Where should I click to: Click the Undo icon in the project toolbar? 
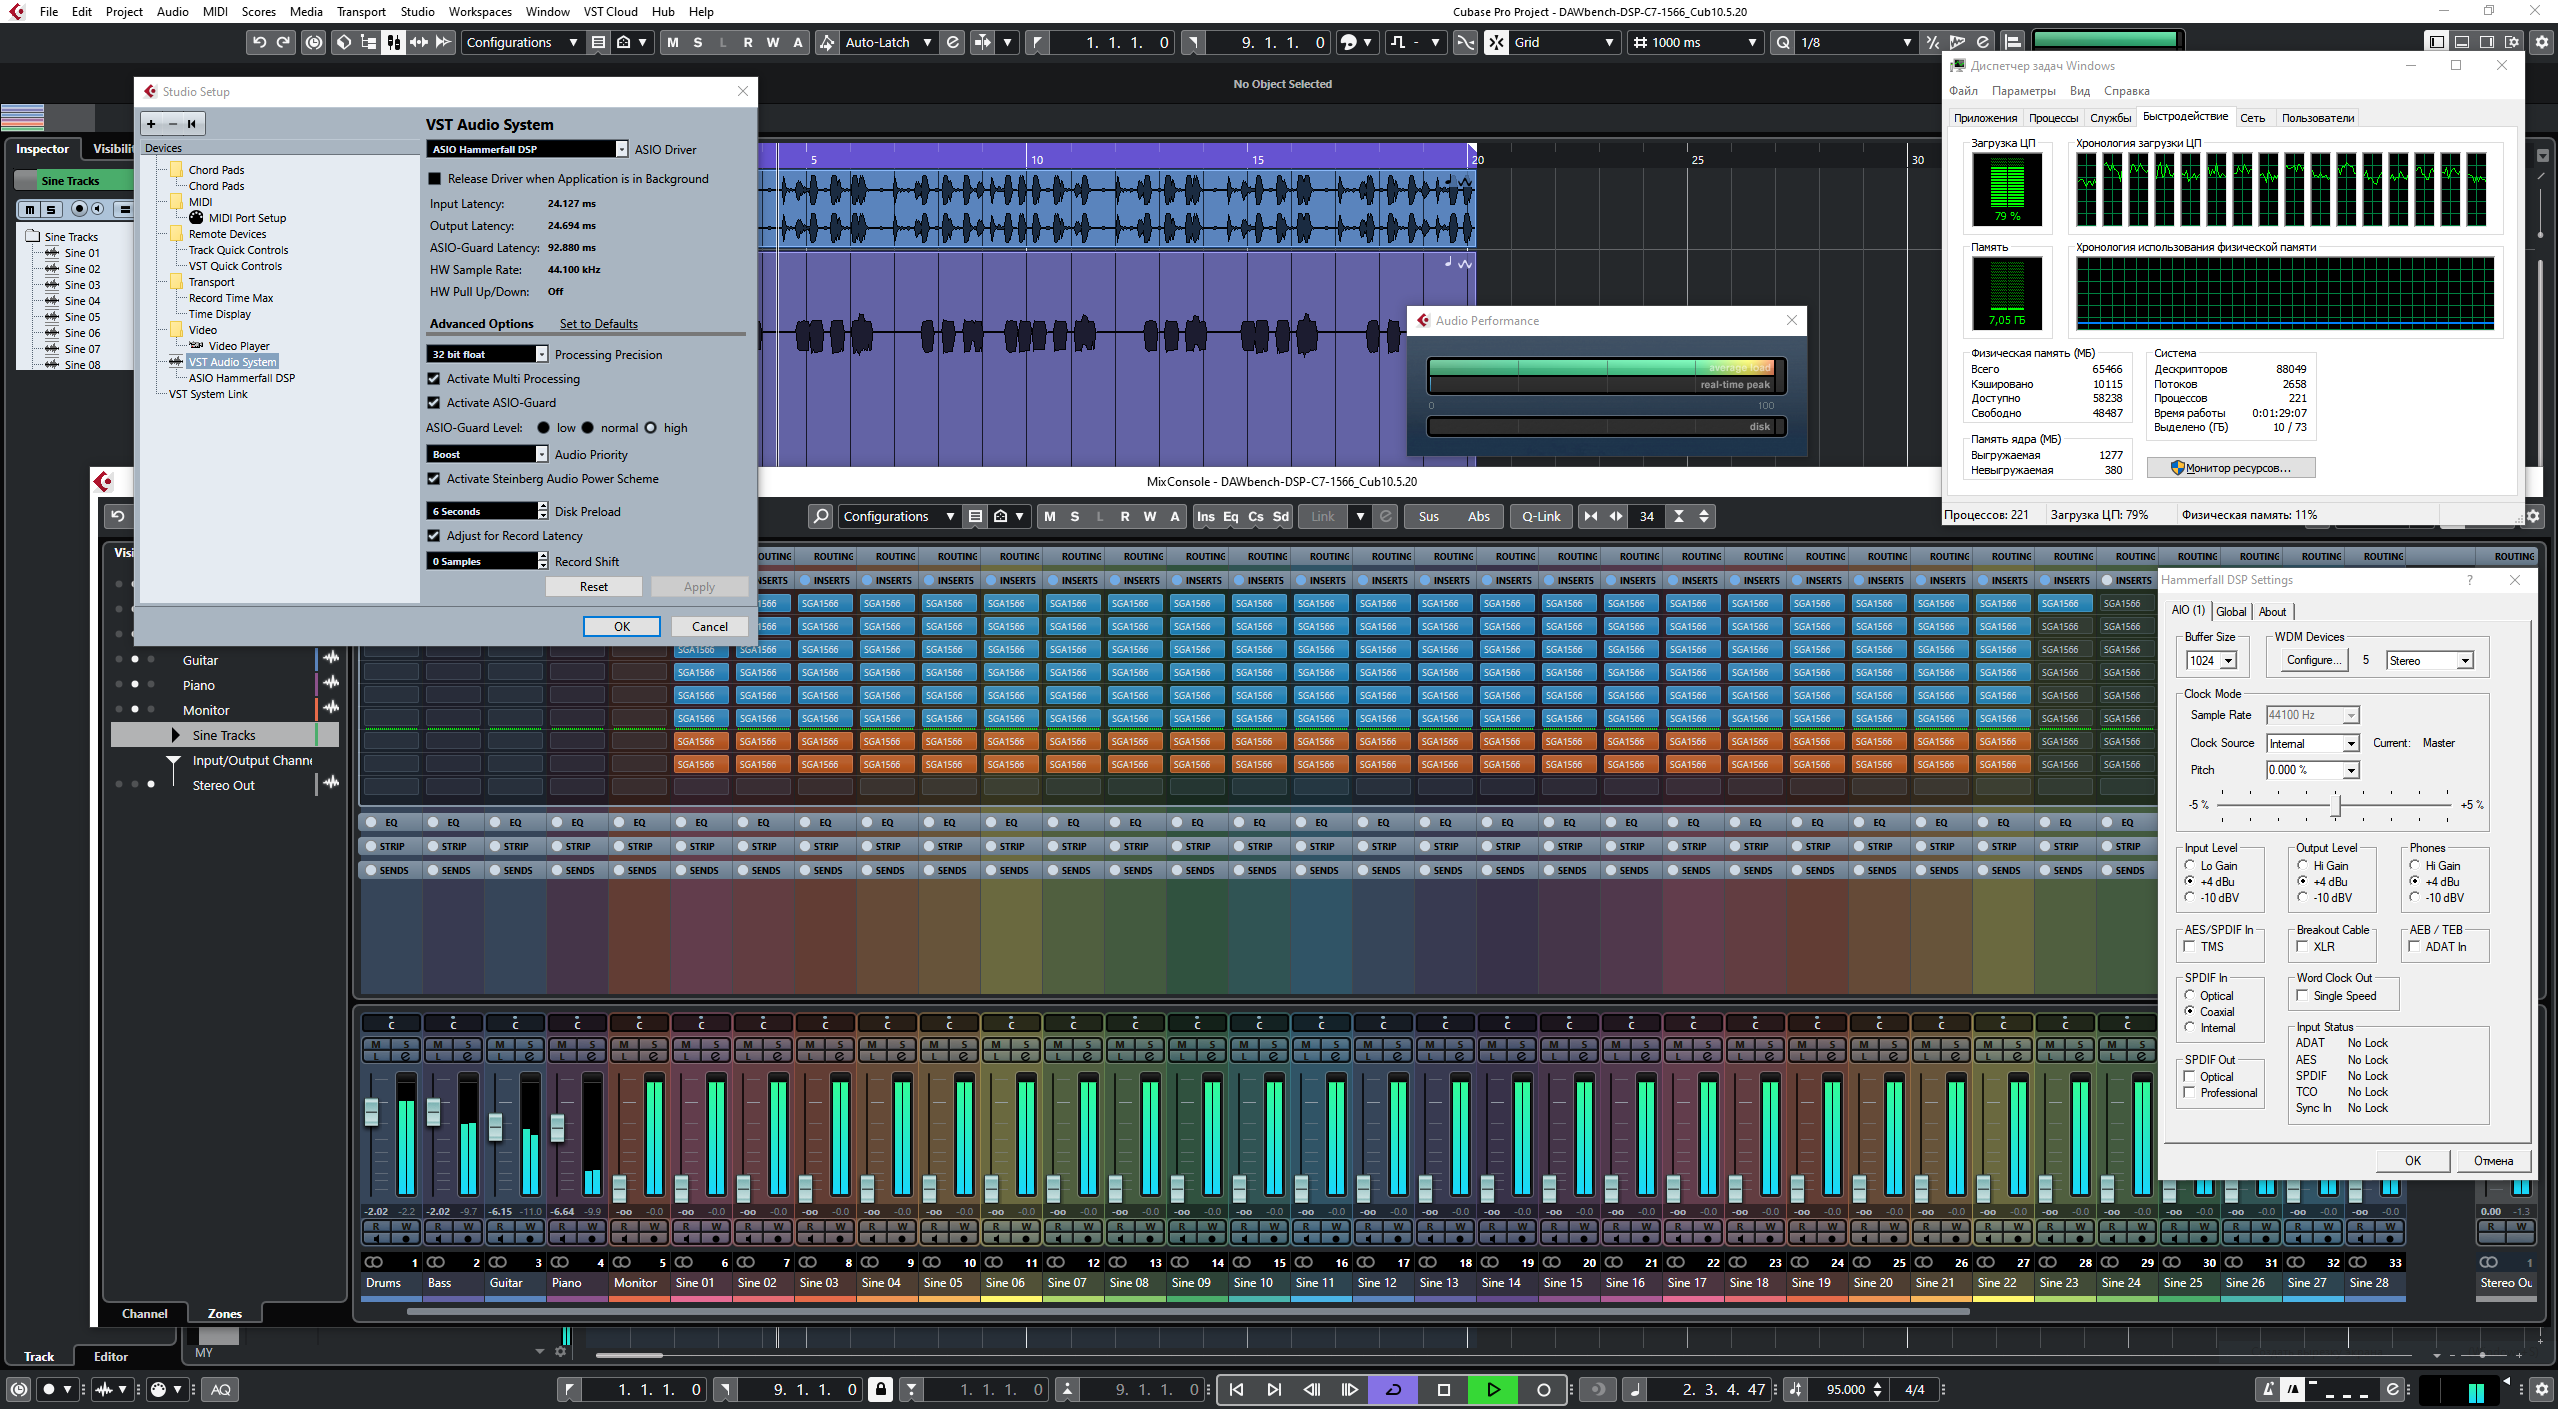pos(259,42)
